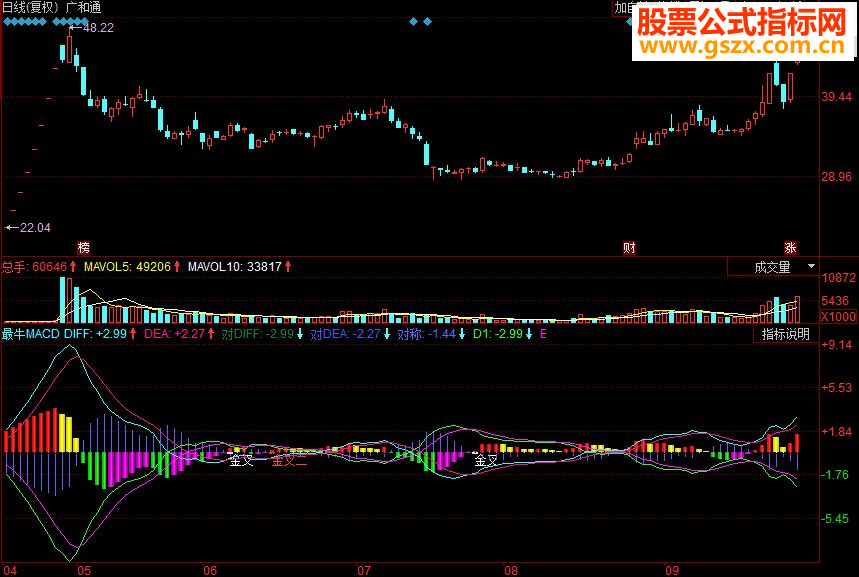Click the 涨 marker icon on the price chart
This screenshot has height=577, width=859.
(x=790, y=248)
